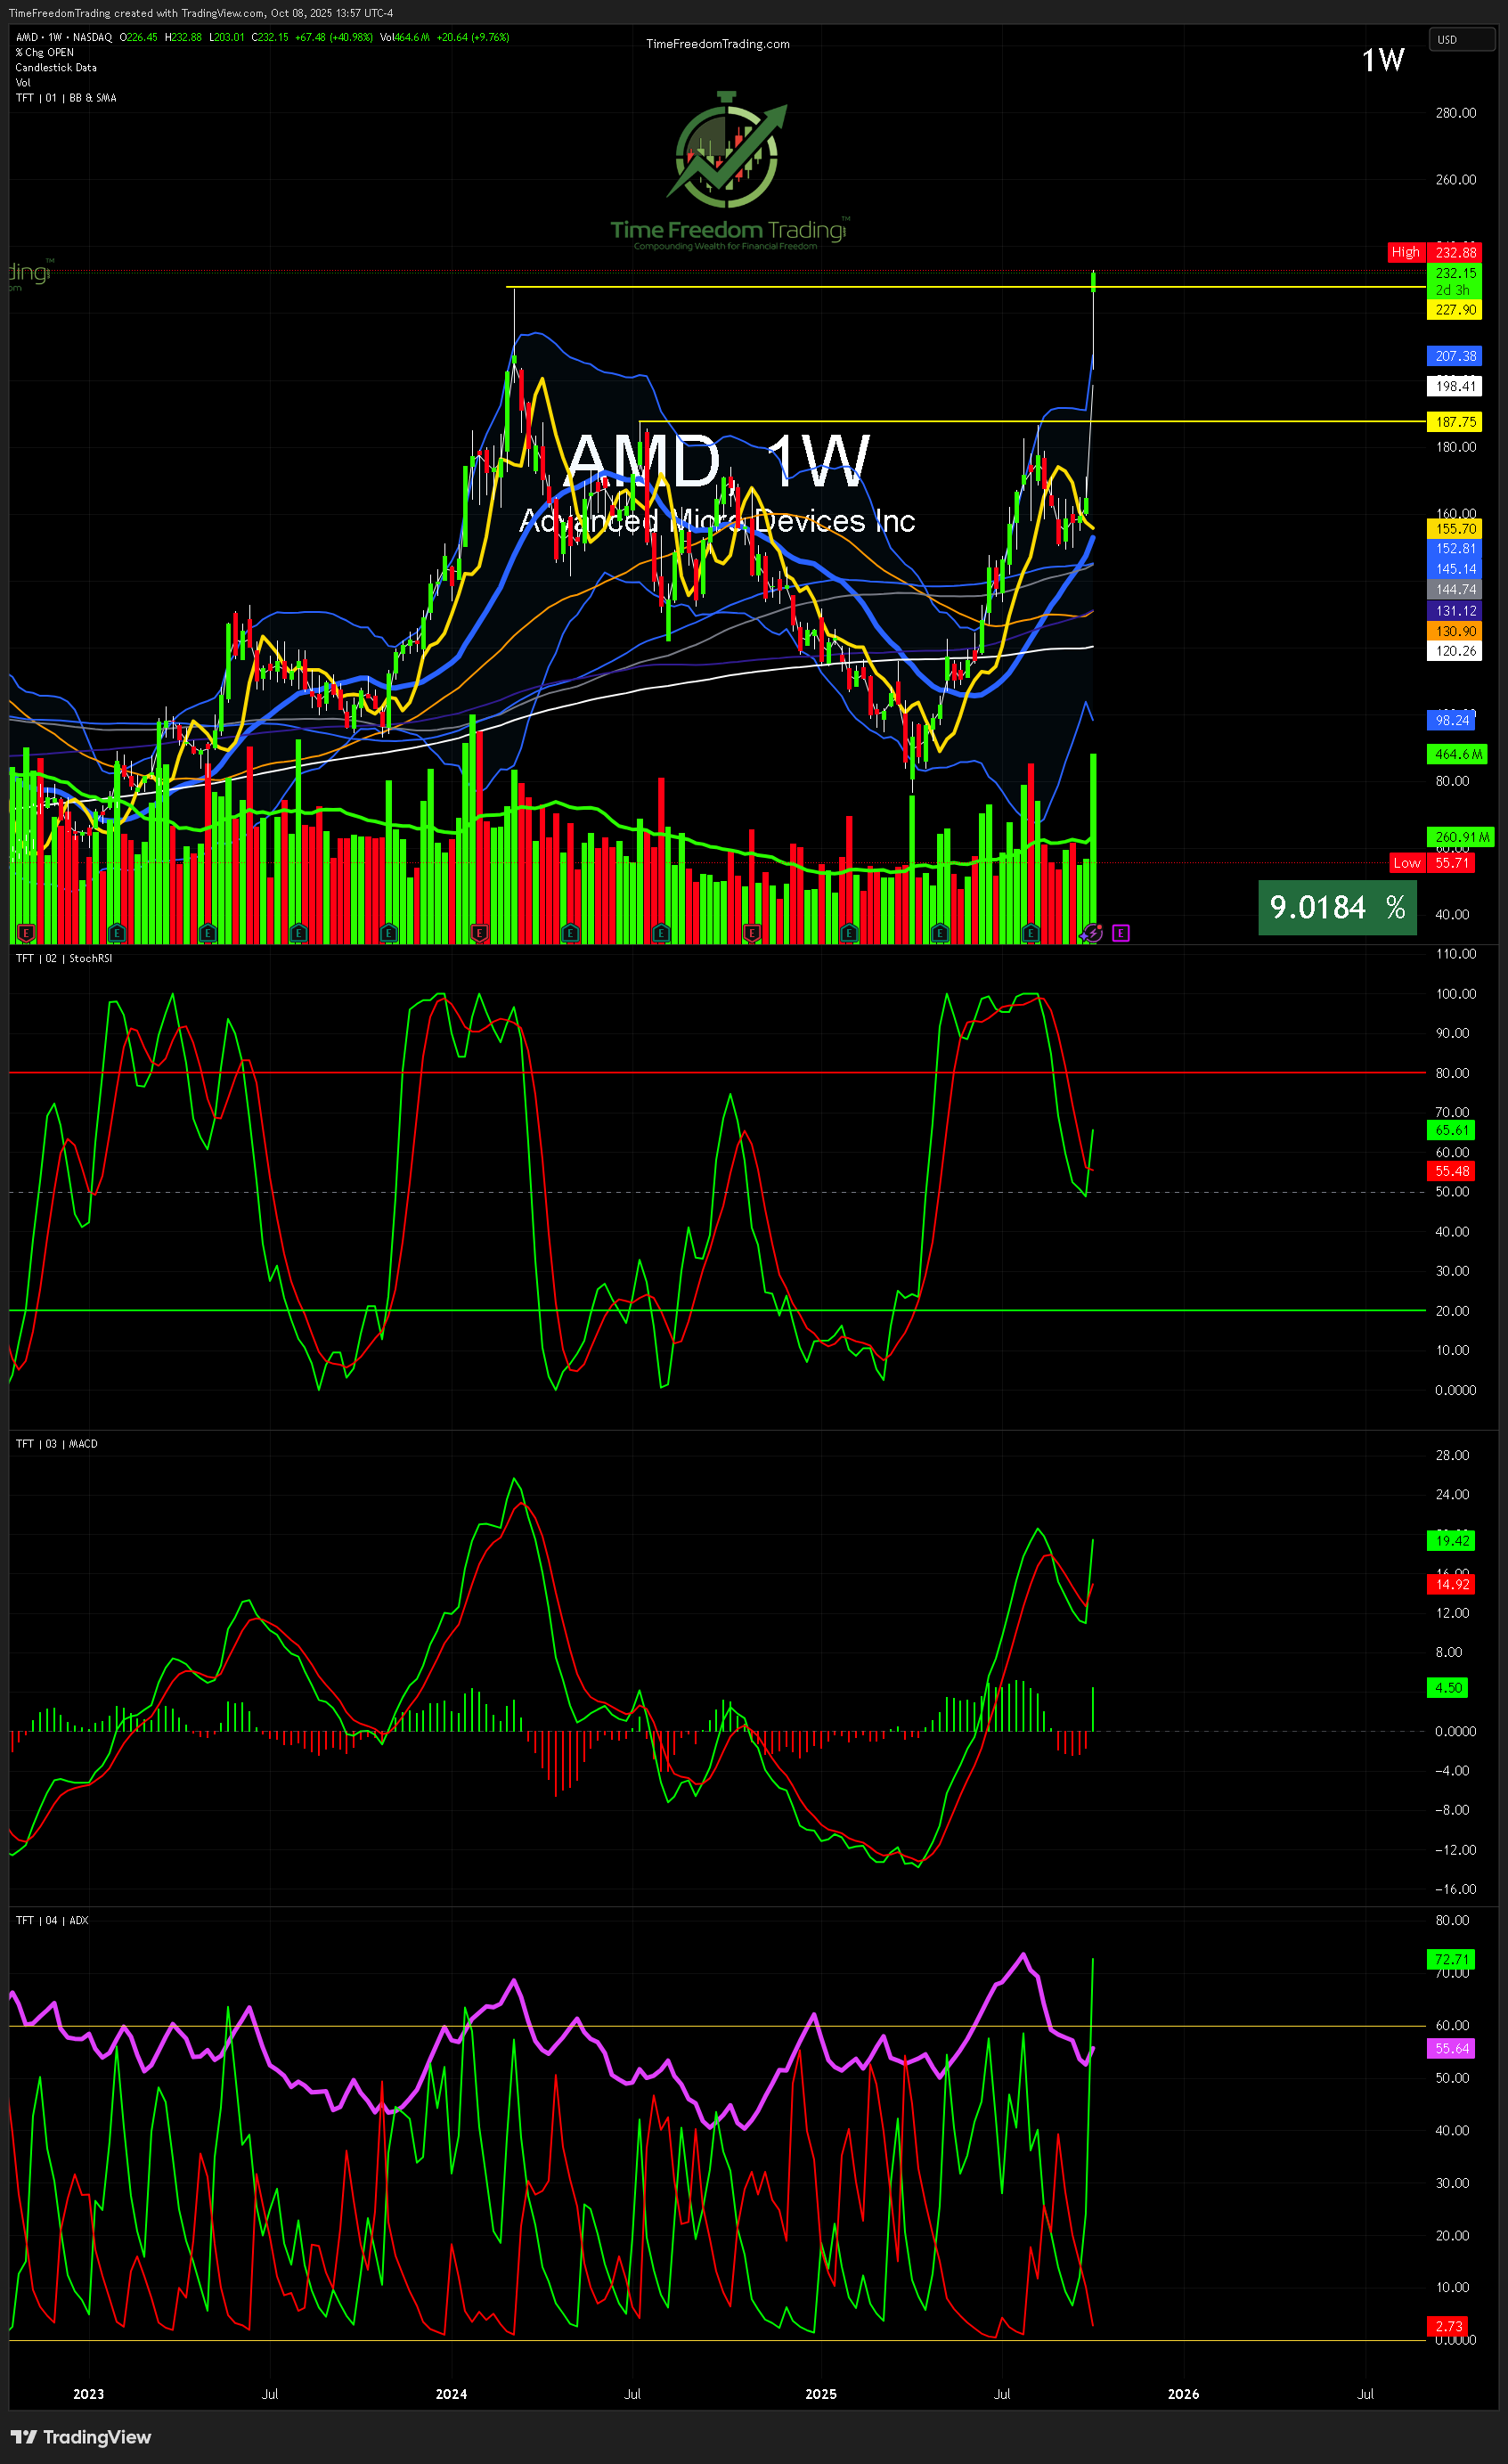Click the green earnings marker above the 2023 label

tap(116, 933)
